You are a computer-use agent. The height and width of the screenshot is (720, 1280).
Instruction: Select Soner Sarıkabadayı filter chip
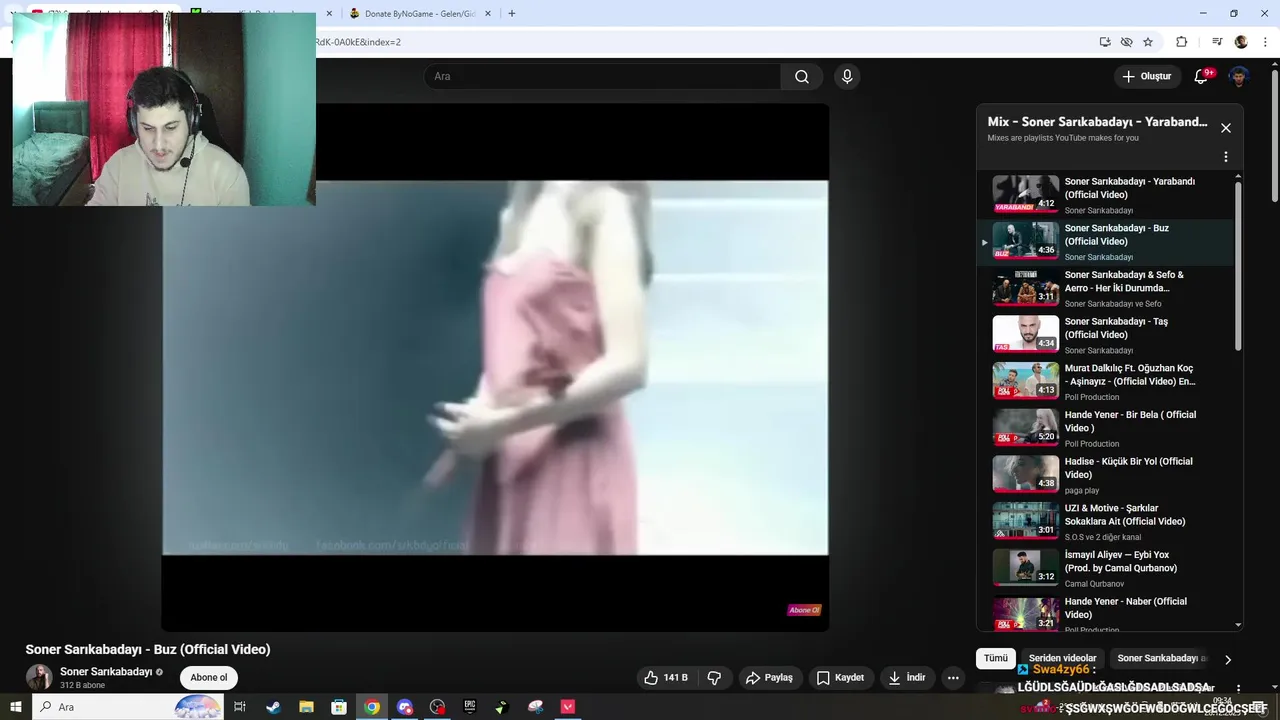click(x=1160, y=658)
